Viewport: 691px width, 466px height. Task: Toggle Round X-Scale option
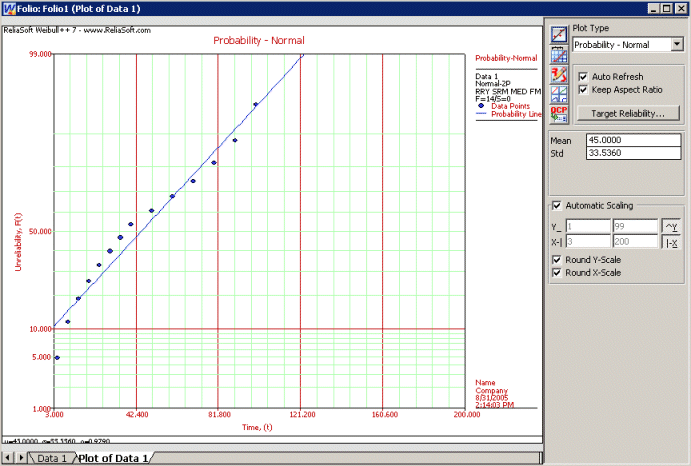point(557,273)
